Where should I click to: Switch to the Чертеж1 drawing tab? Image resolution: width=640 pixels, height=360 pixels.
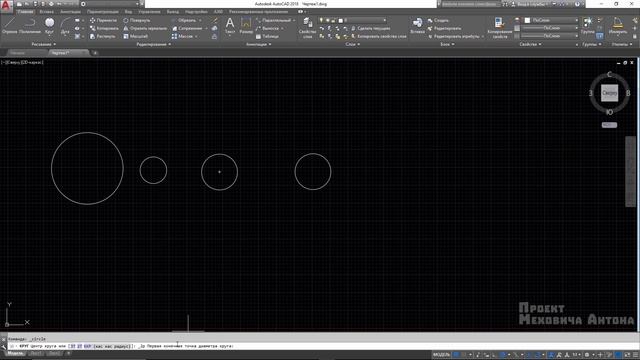[x=68, y=53]
